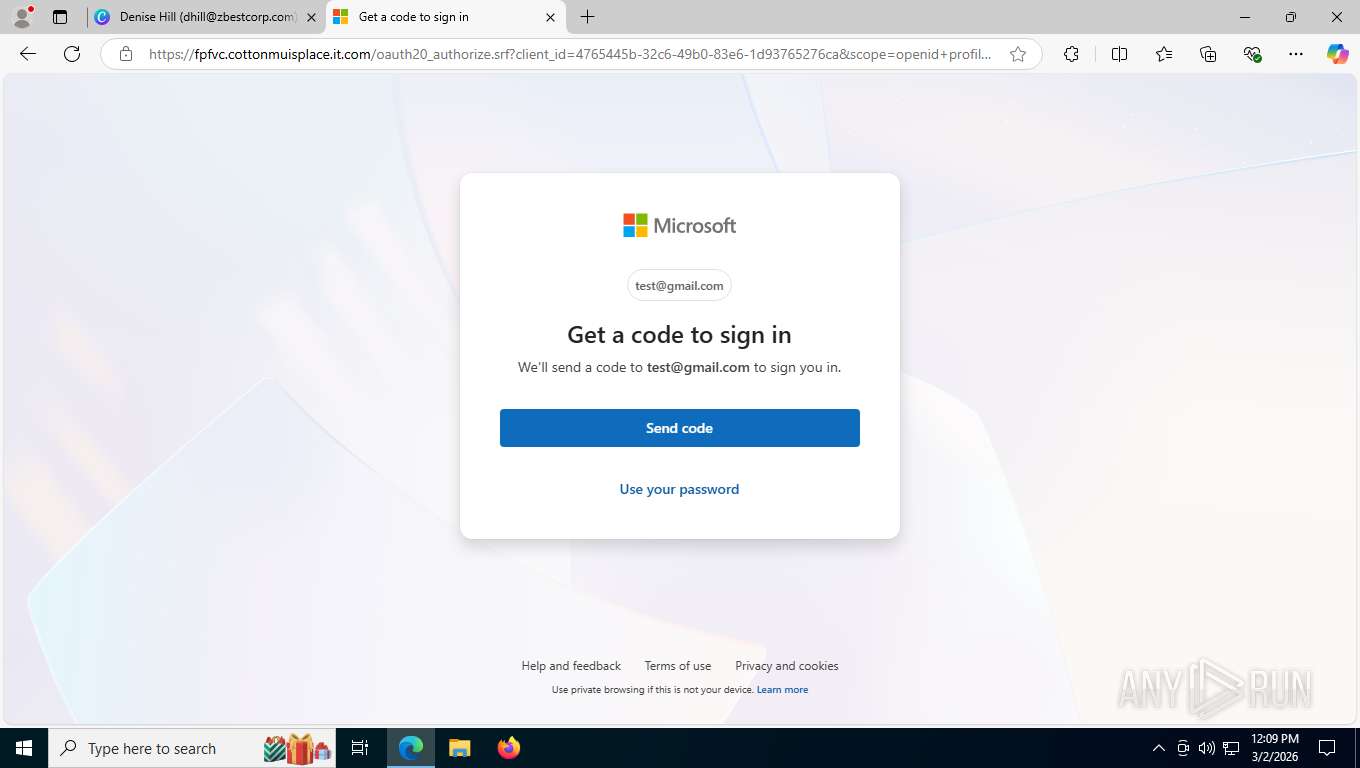Open Help and feedback link
The width and height of the screenshot is (1360, 768).
coord(571,666)
